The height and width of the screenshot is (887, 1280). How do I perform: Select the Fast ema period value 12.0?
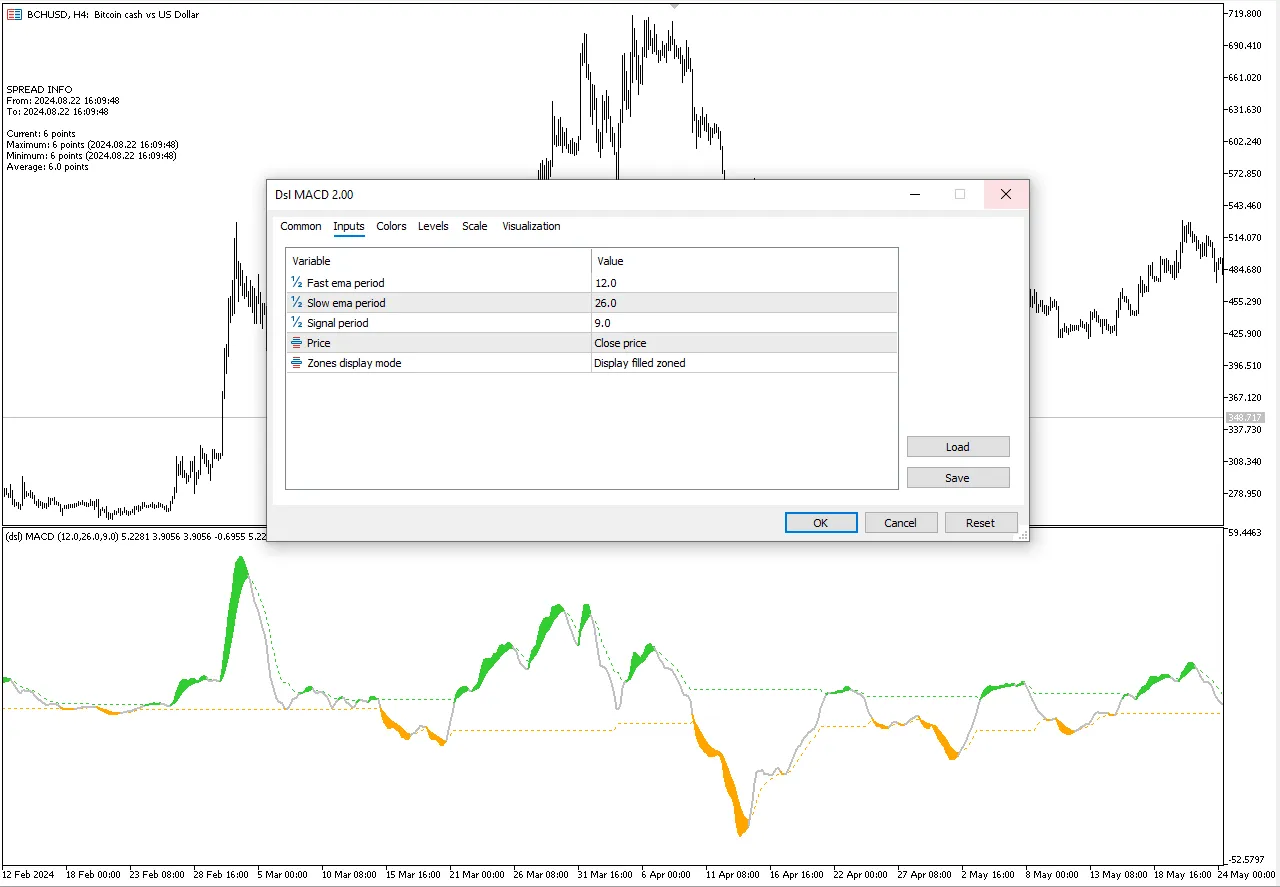coord(744,283)
